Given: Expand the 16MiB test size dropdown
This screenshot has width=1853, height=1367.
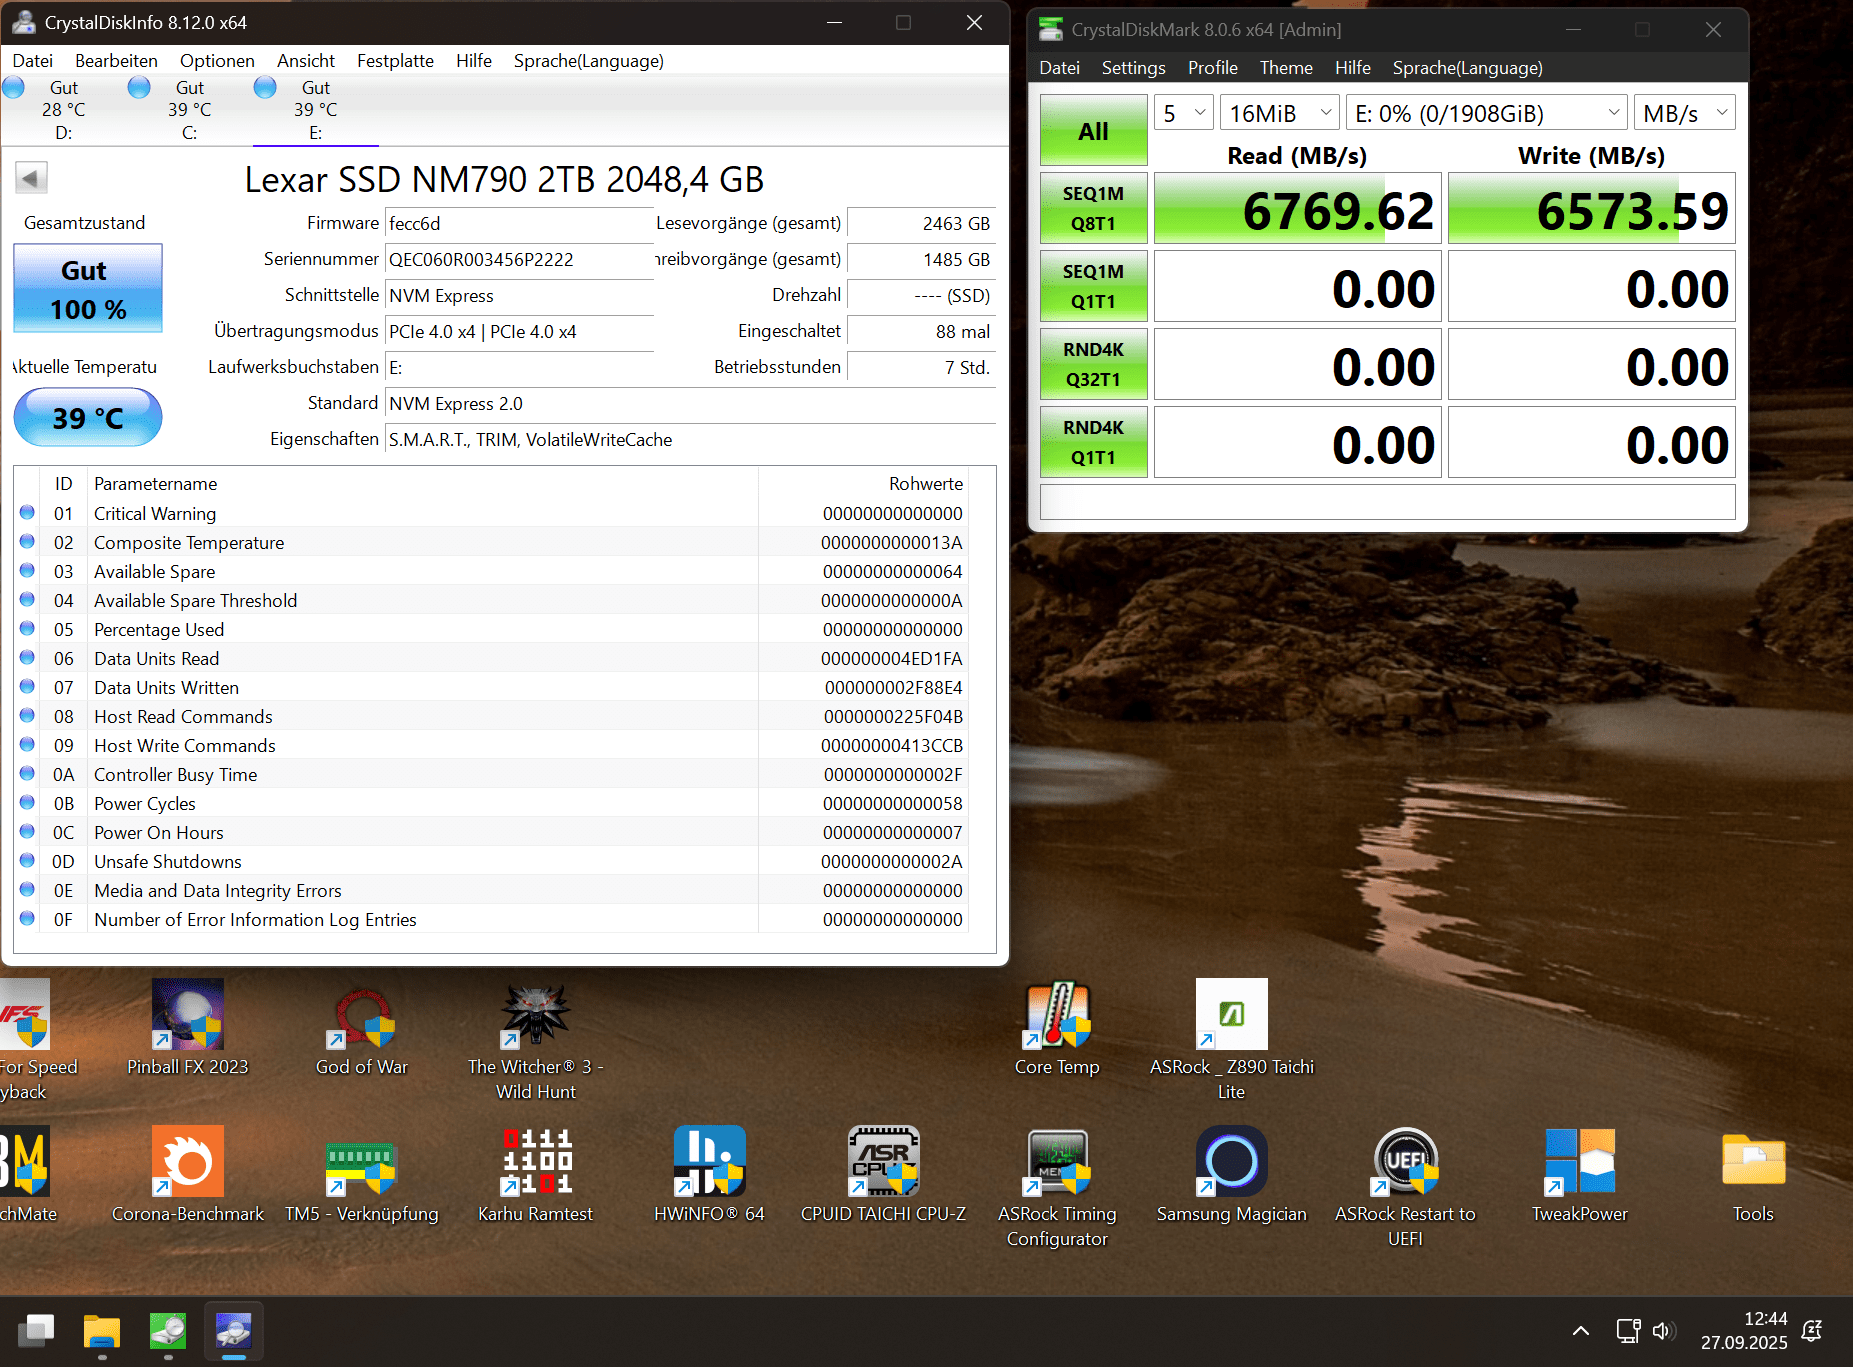Looking at the screenshot, I should point(1280,113).
